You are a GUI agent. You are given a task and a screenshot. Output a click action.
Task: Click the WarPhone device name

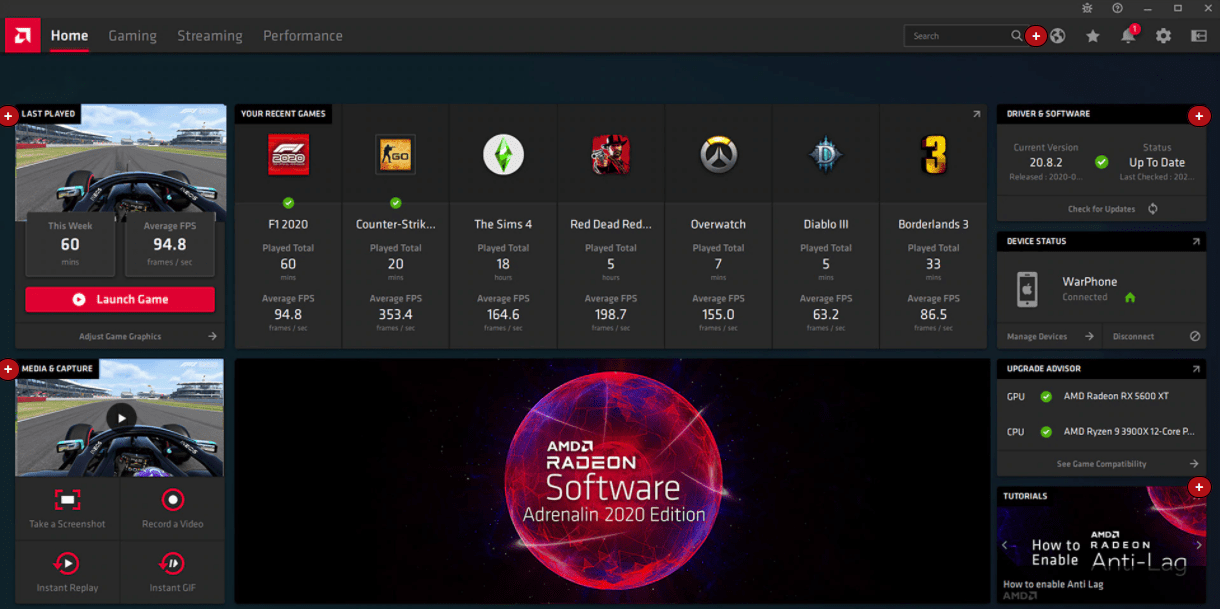point(1090,282)
